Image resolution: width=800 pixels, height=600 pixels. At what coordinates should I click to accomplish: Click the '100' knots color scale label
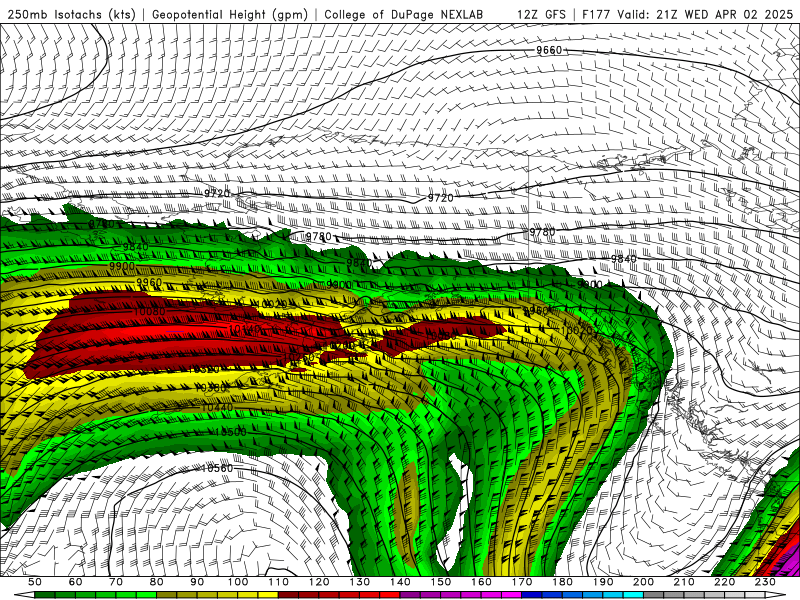pyautogui.click(x=238, y=582)
